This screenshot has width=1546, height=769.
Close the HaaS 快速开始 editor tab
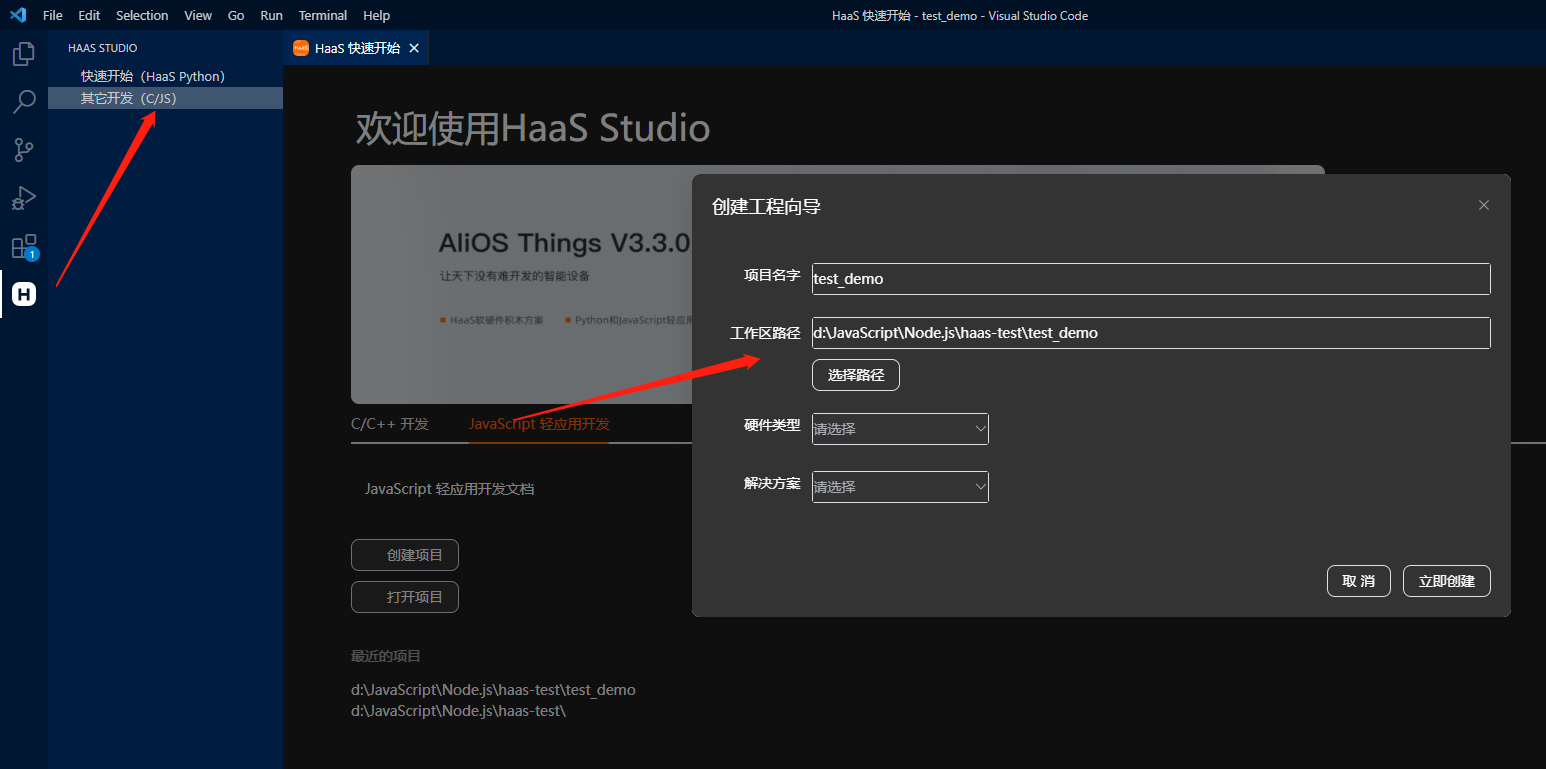(x=414, y=48)
